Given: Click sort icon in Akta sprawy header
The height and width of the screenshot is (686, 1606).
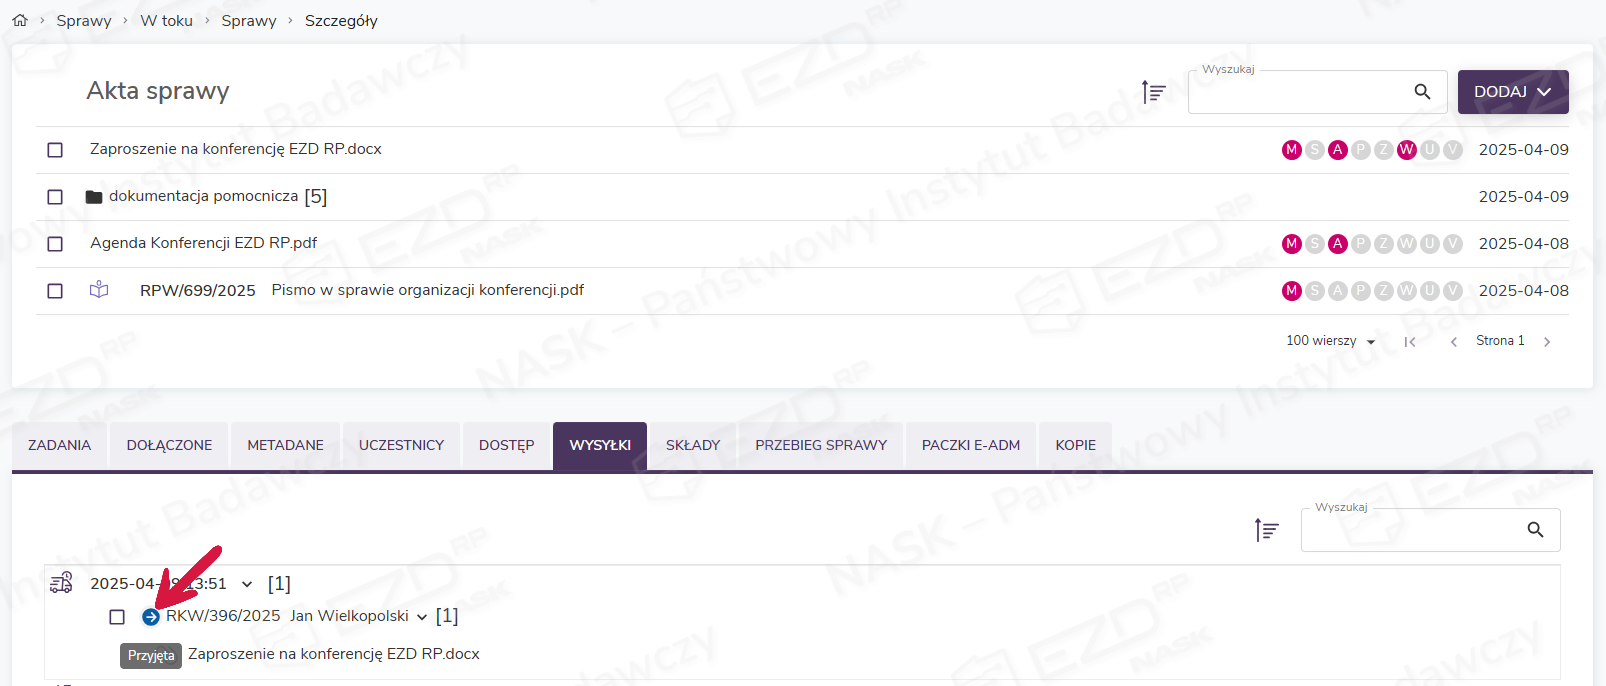Looking at the screenshot, I should pos(1153,92).
